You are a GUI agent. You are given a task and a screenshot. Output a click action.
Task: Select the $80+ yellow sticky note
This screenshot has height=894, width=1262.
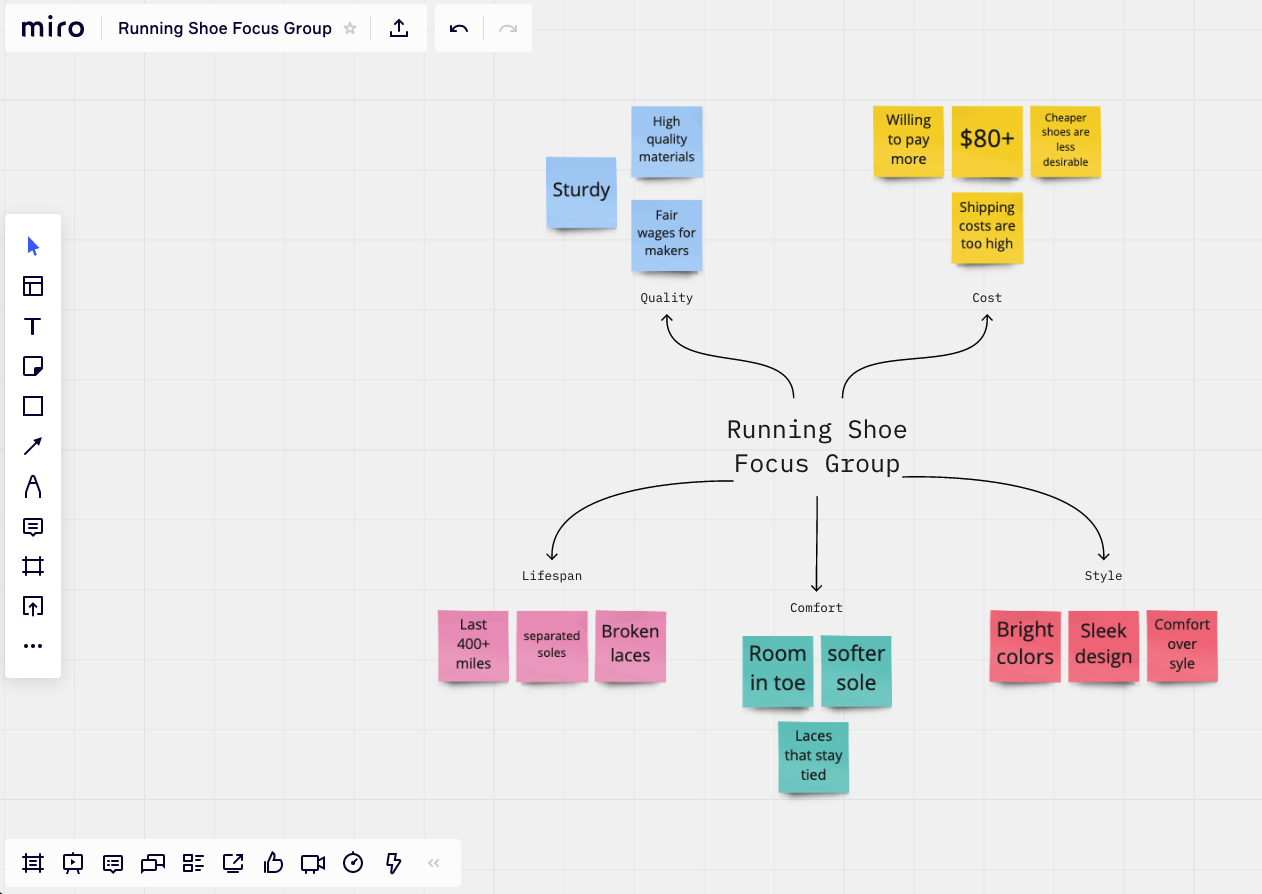click(x=987, y=142)
